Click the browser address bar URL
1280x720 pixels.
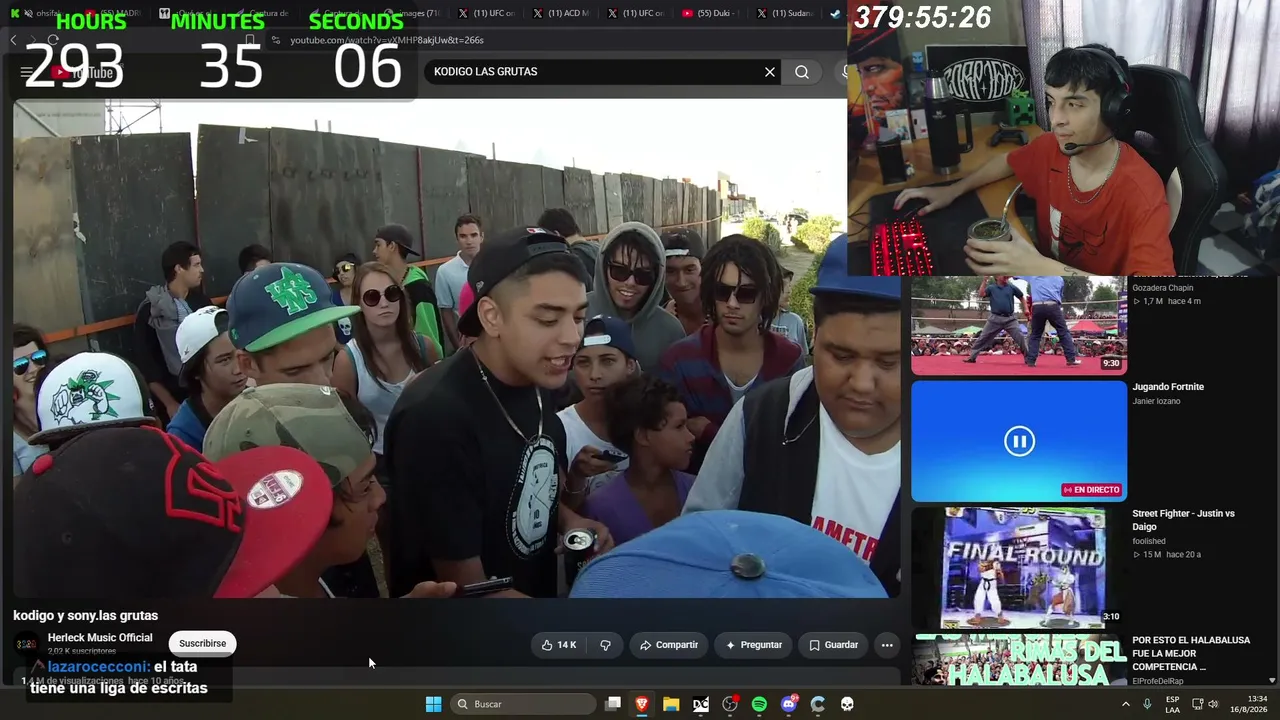387,40
